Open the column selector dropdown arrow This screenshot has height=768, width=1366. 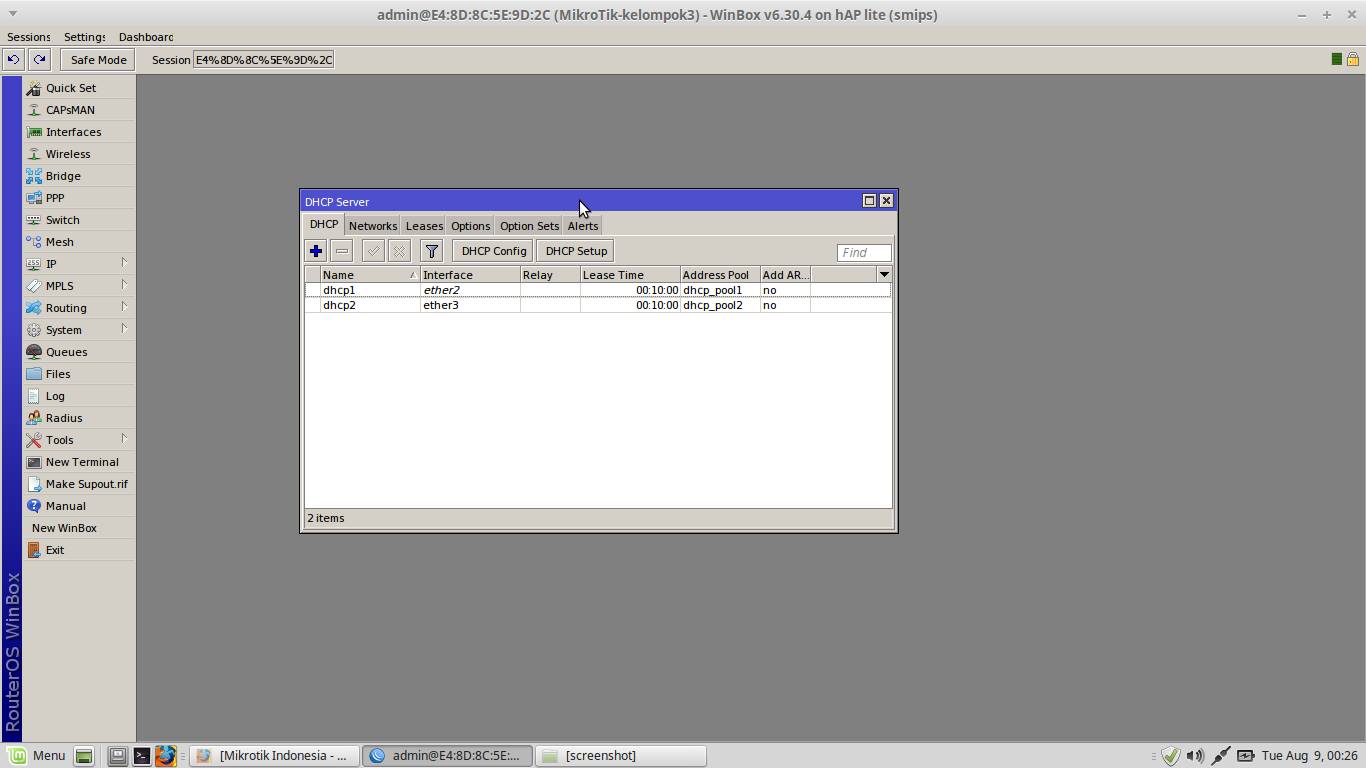click(x=884, y=275)
